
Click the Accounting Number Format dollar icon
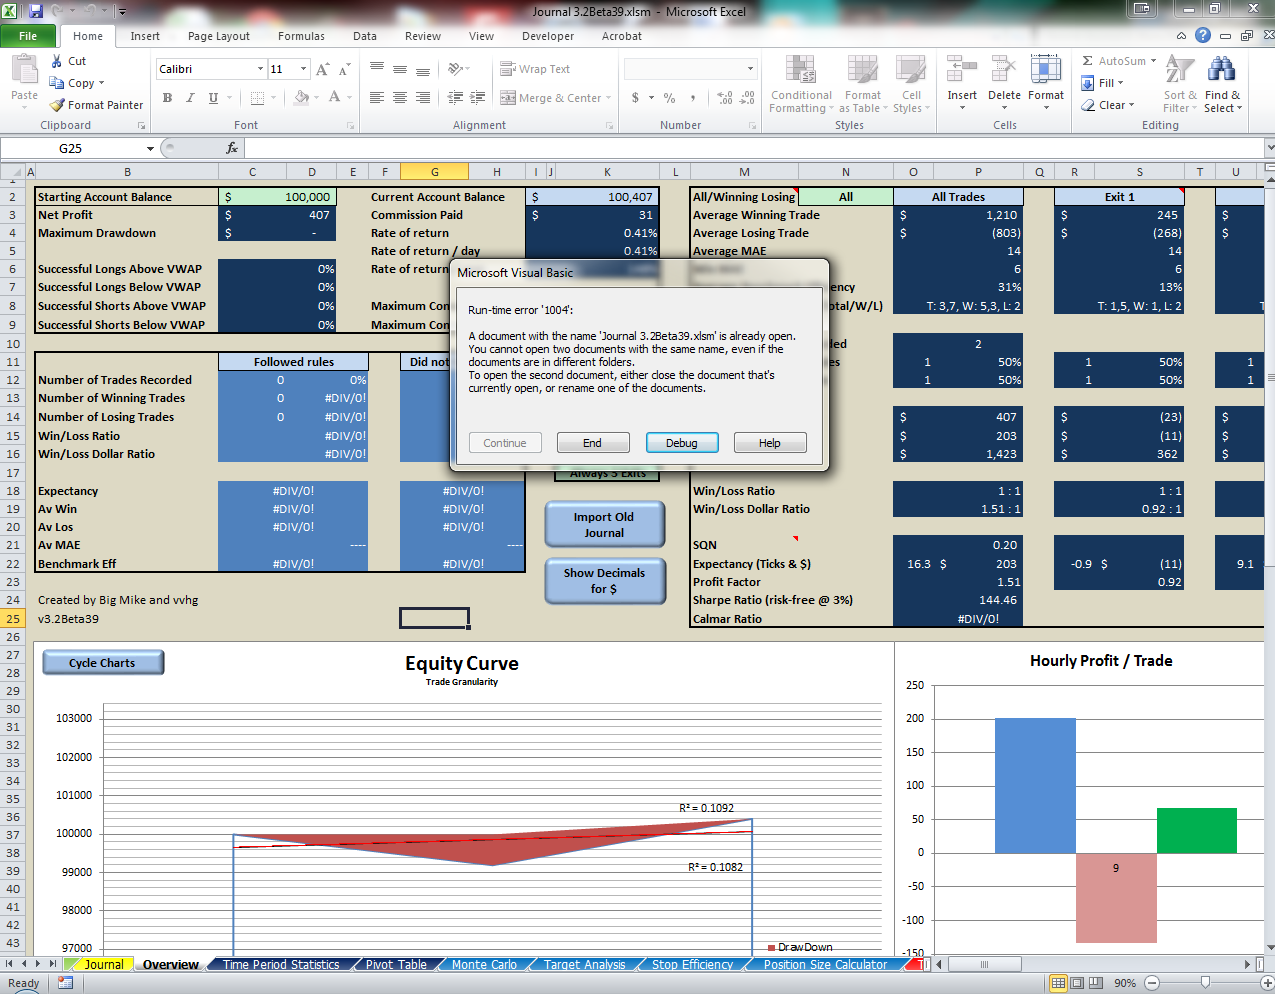coord(635,98)
